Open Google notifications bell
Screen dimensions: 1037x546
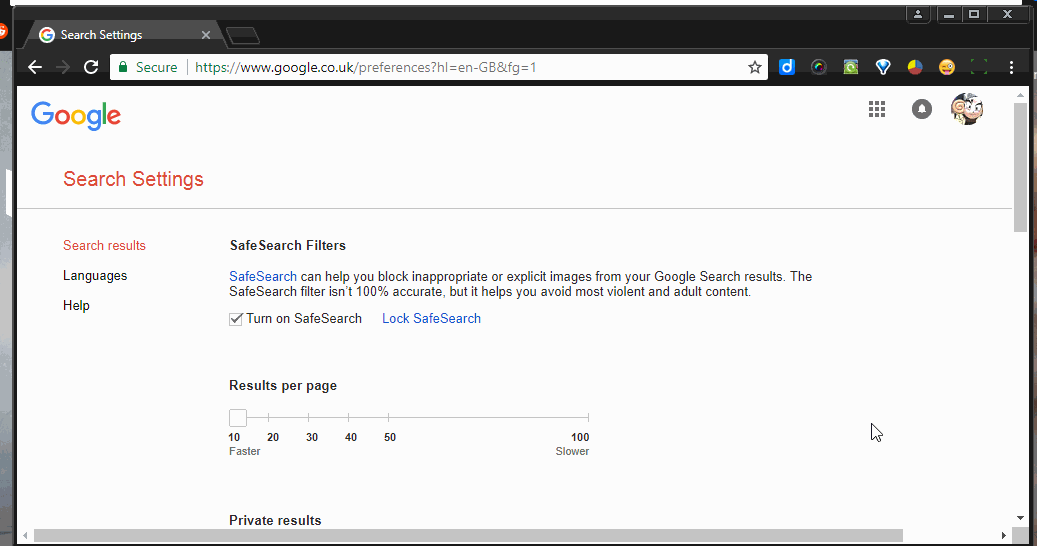(922, 110)
